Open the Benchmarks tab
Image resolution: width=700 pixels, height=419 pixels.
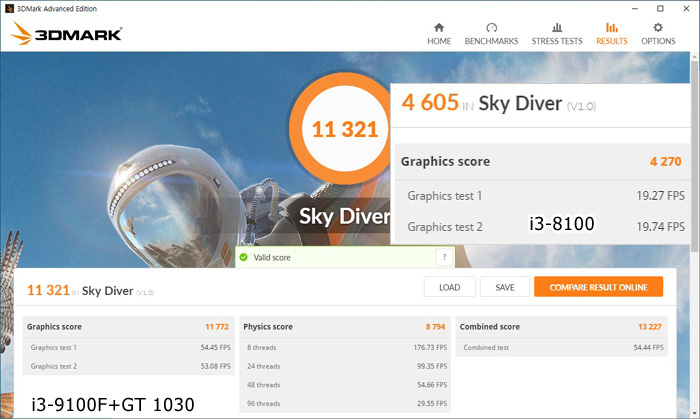click(491, 34)
